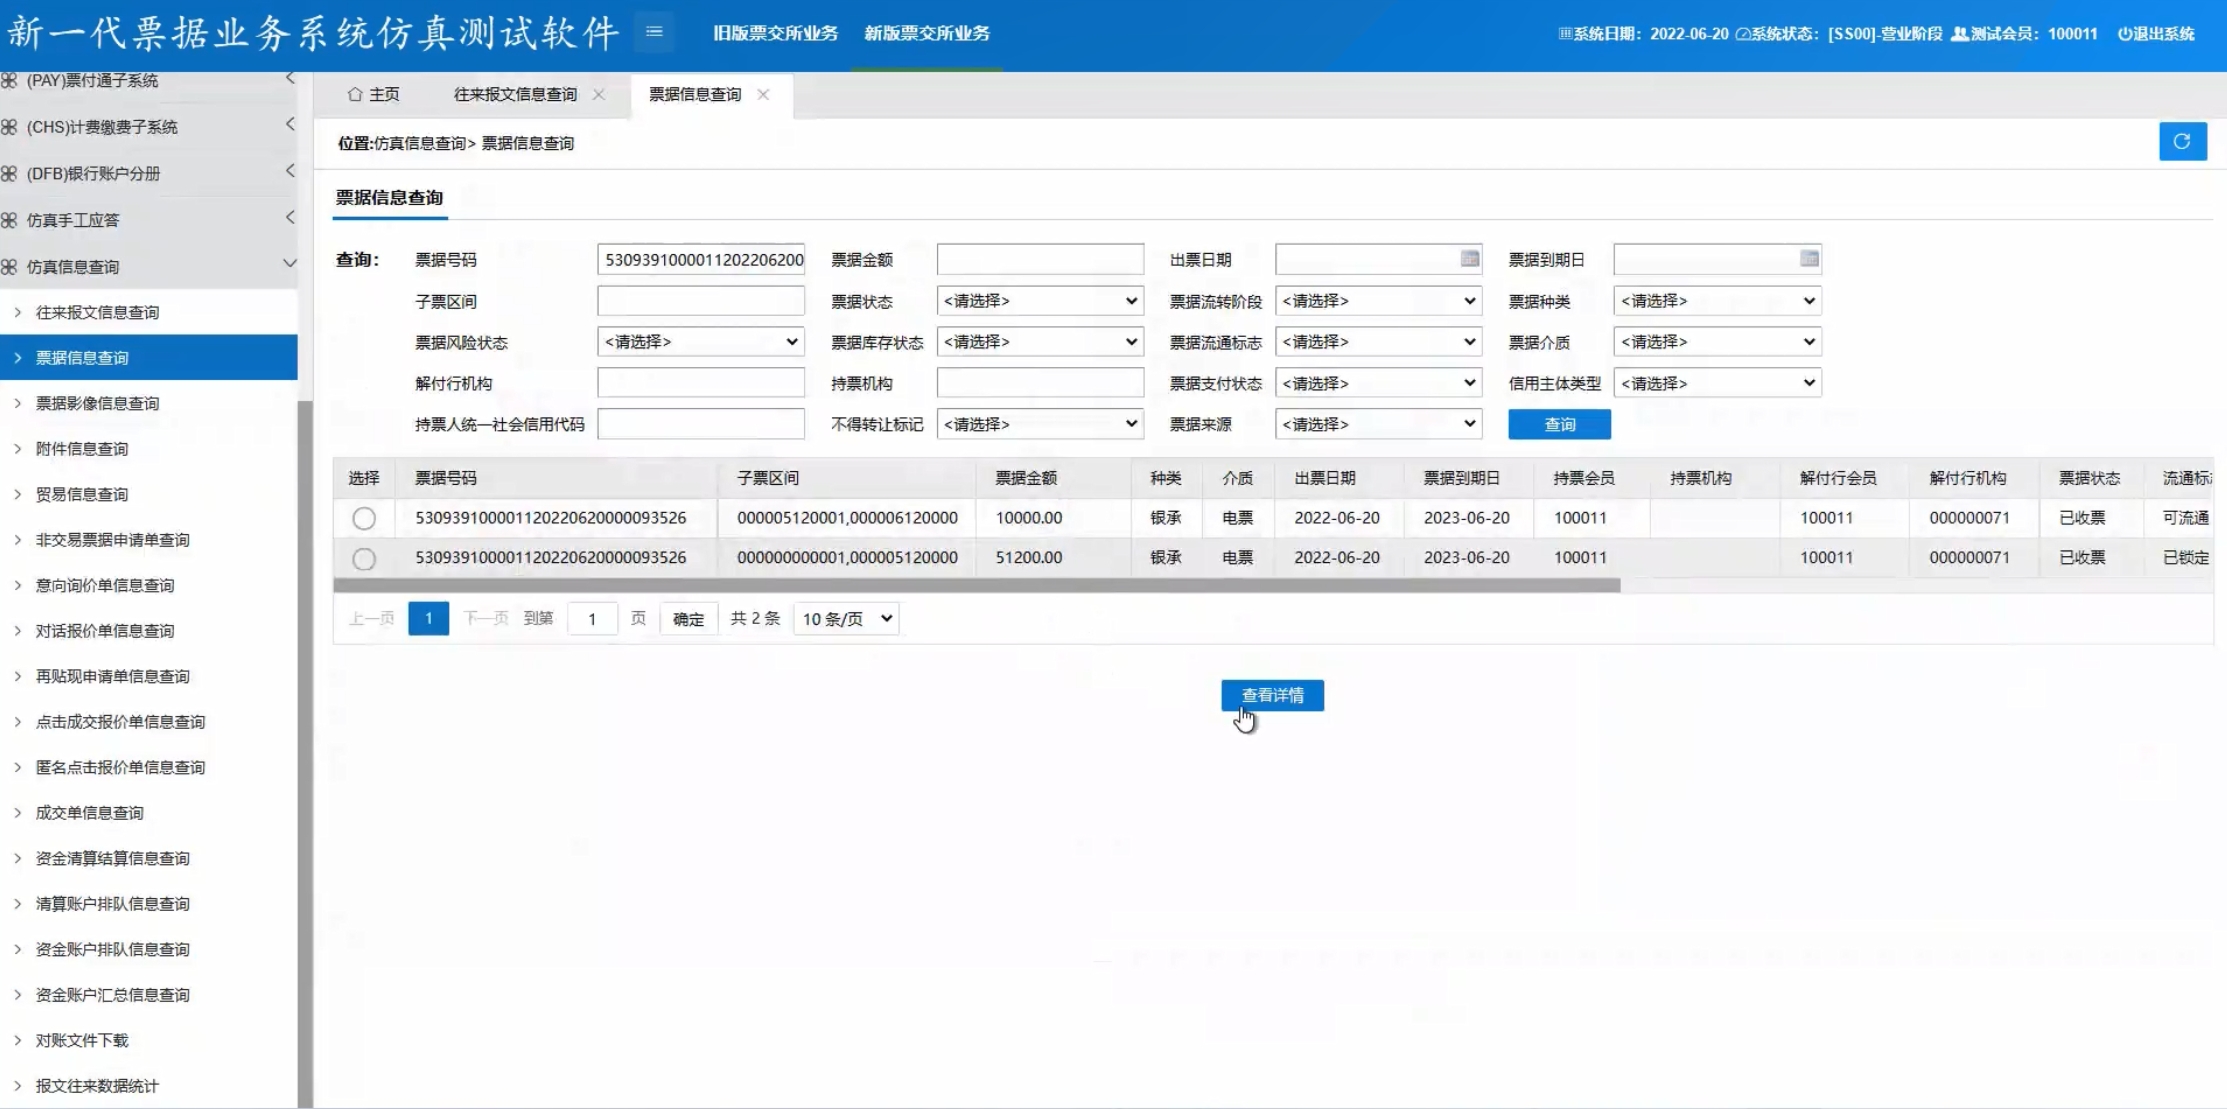Open 成交单信息查询 in sidebar
Screen dimensions: 2227x1109
90,813
